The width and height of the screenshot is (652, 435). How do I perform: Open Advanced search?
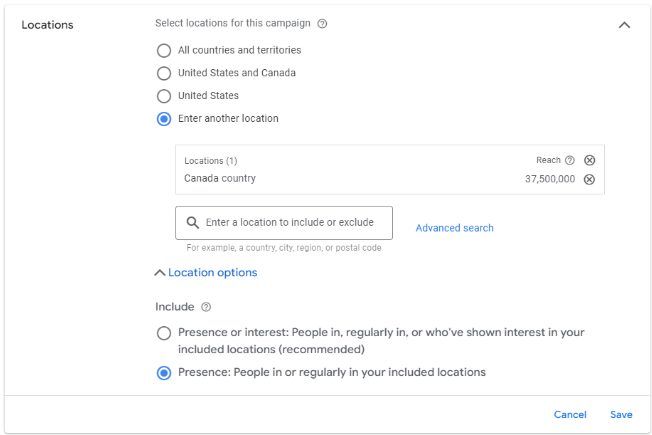tap(454, 228)
